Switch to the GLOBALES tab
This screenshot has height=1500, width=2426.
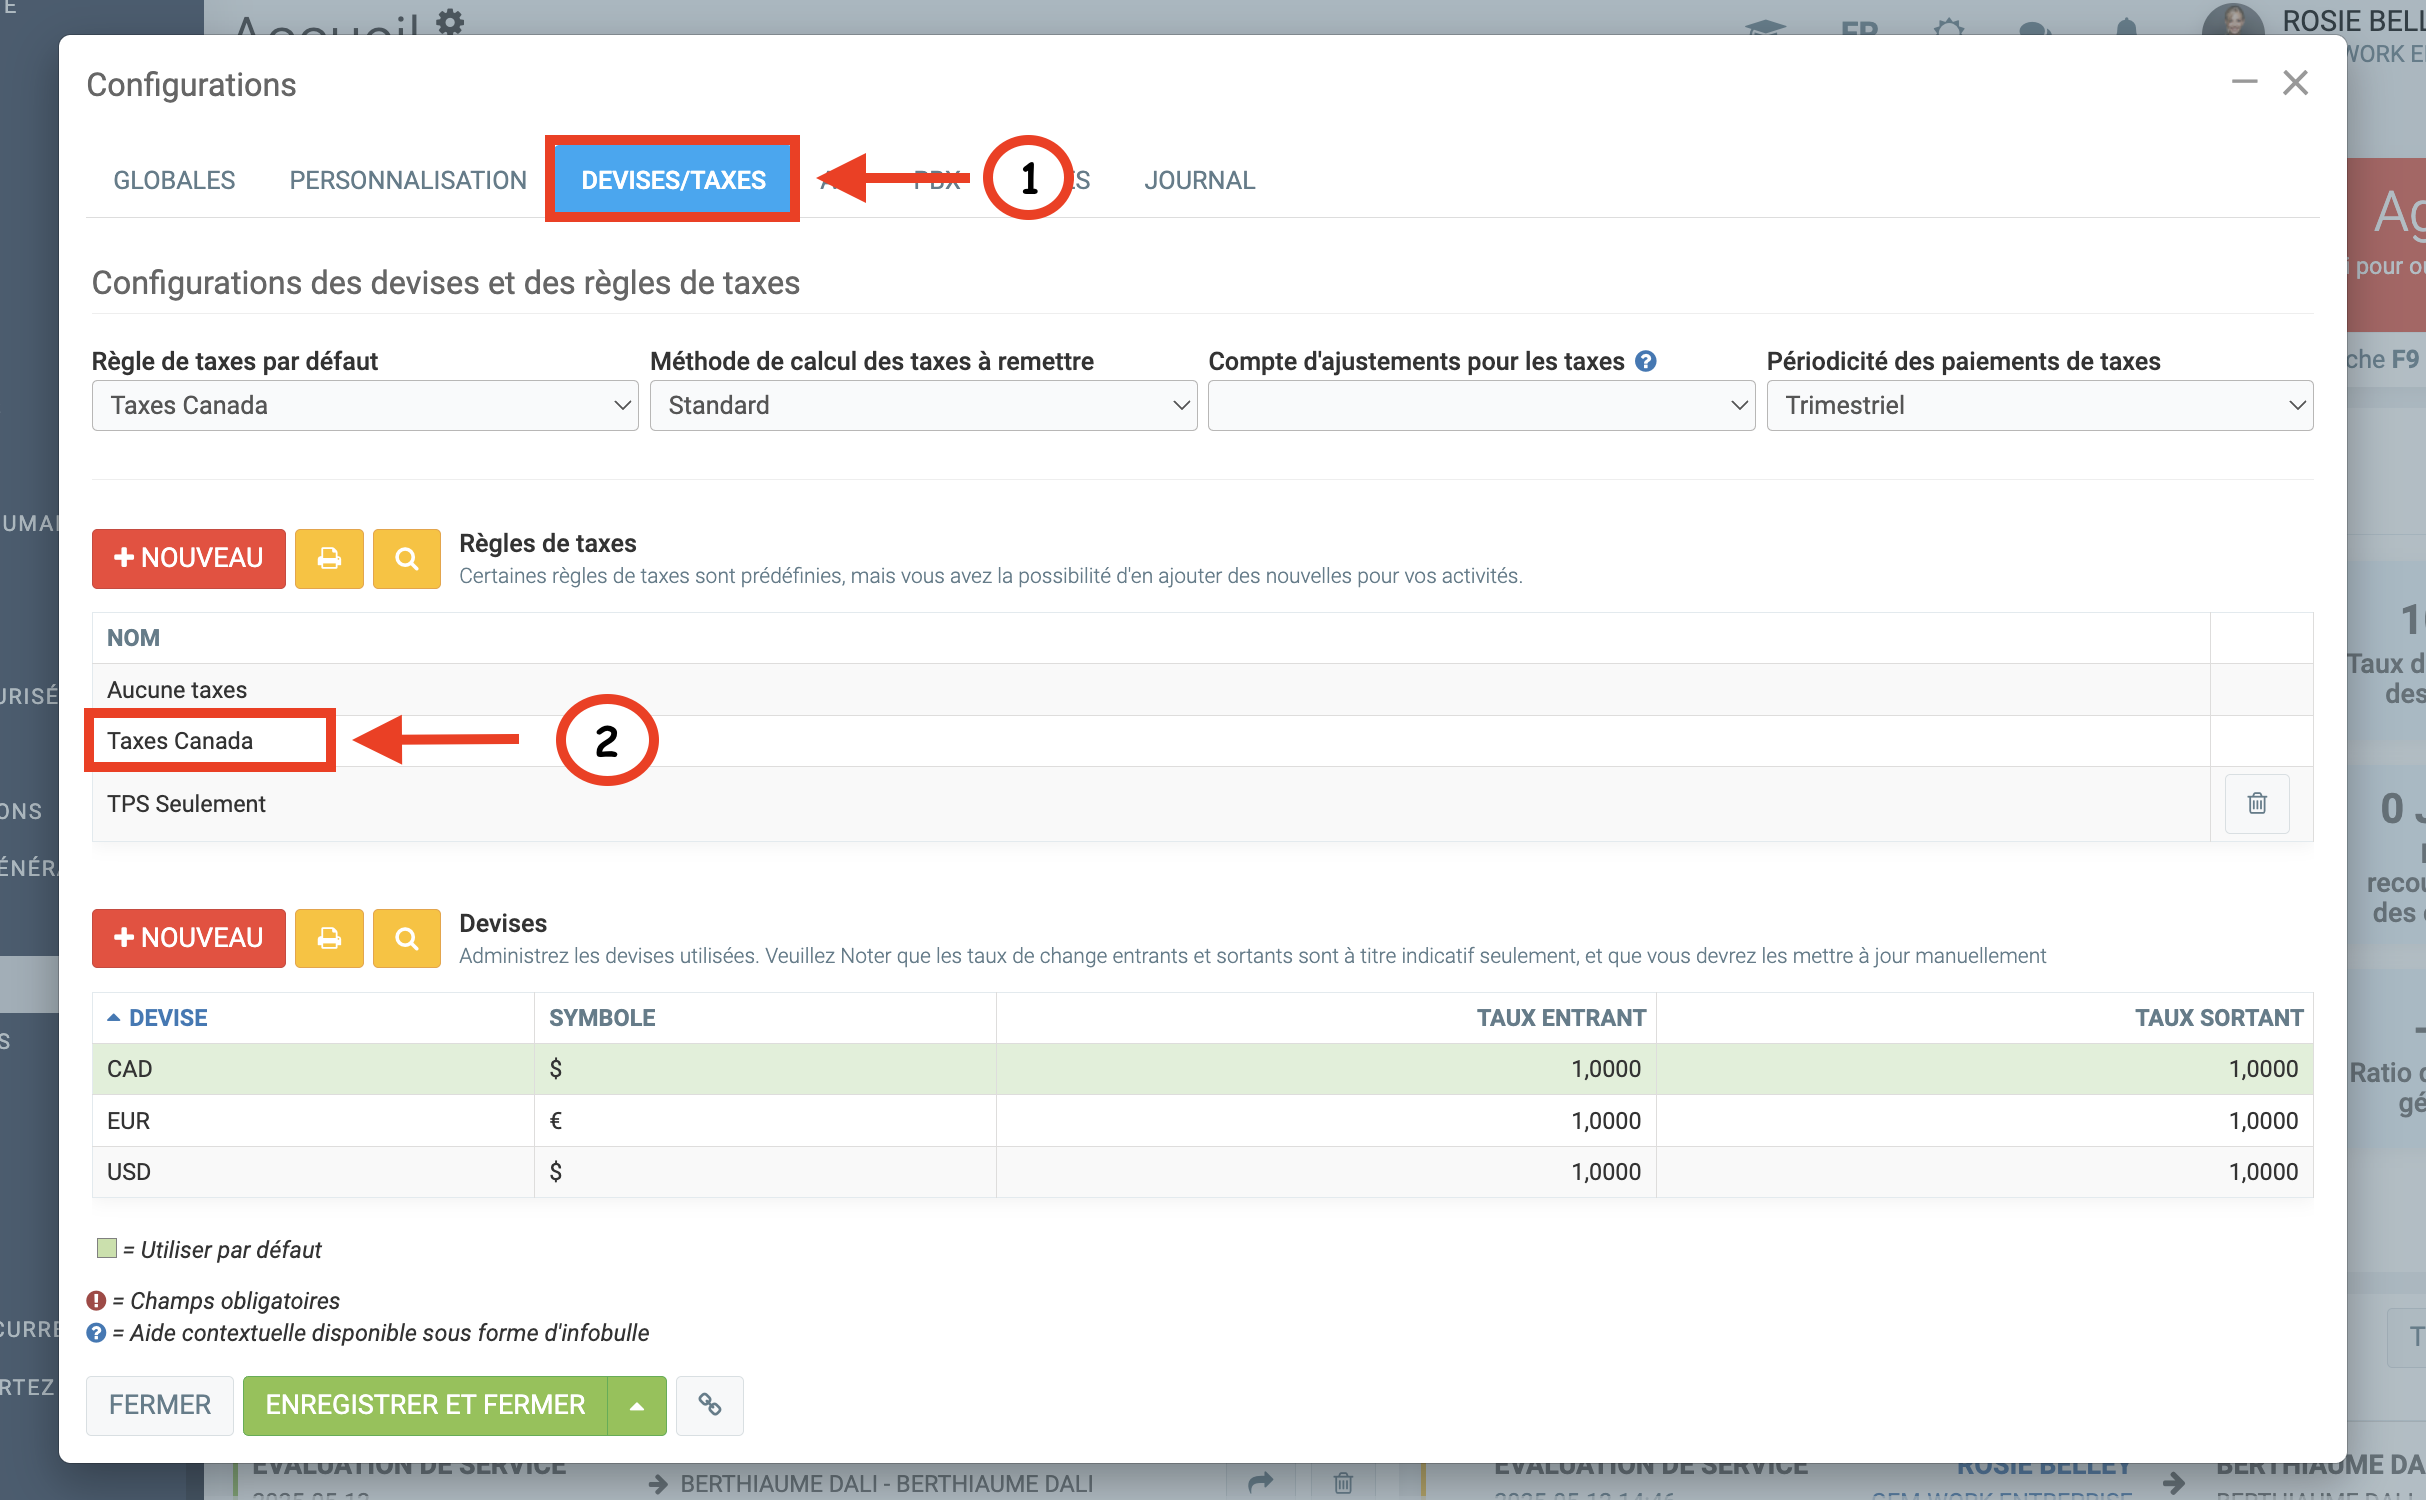(174, 180)
